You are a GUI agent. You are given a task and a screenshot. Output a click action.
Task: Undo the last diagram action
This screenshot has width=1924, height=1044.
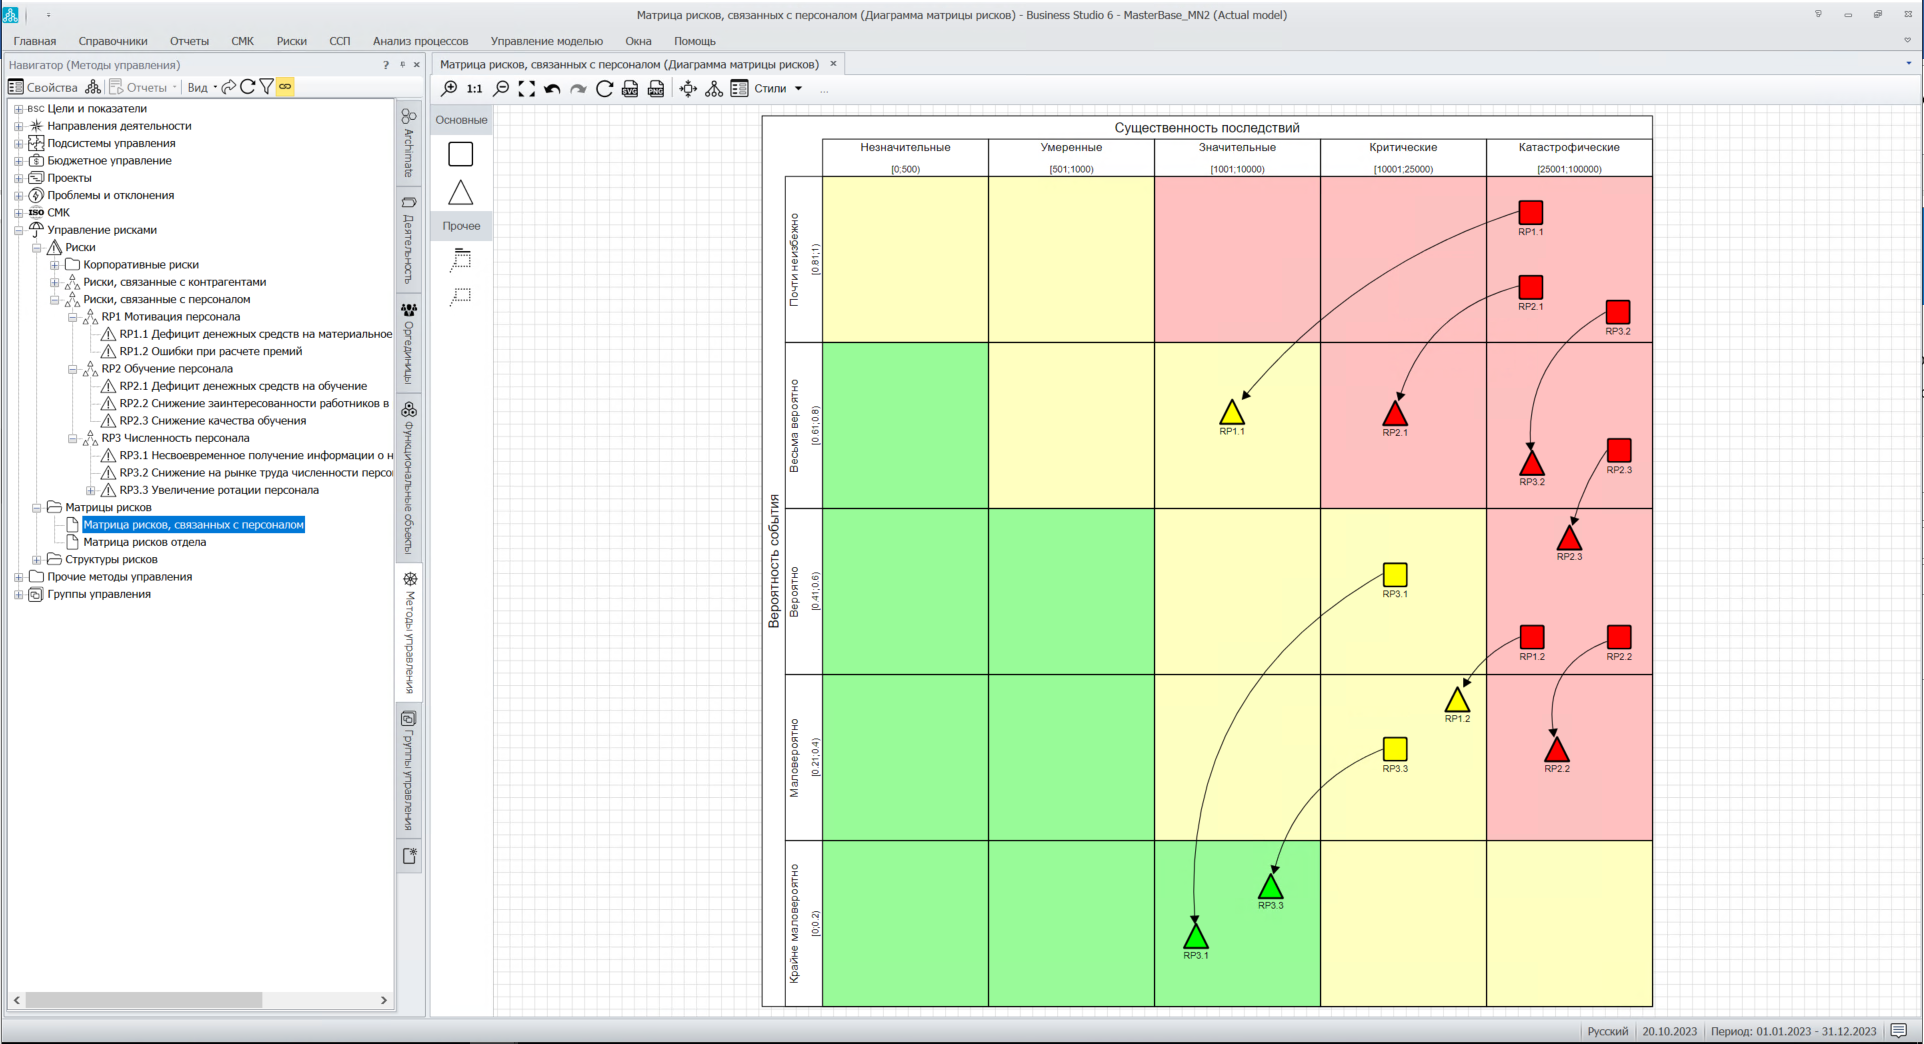pyautogui.click(x=552, y=89)
